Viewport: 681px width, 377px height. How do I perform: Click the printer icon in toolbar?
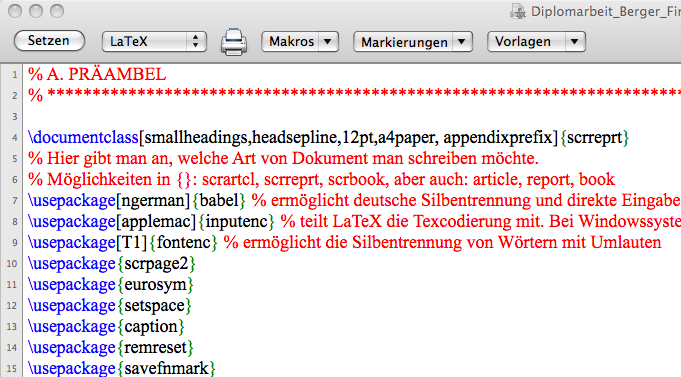234,42
